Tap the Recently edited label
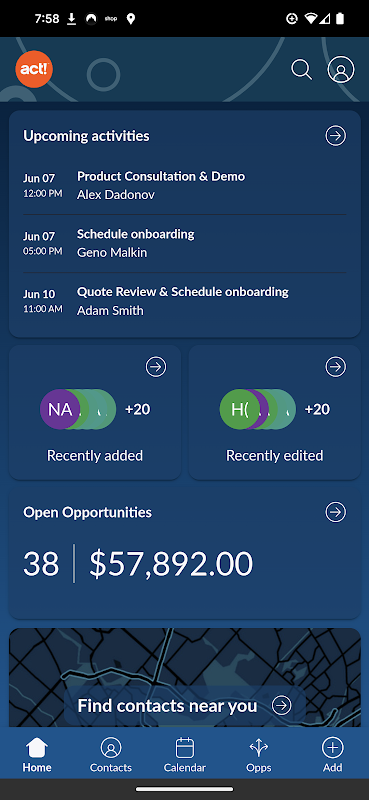Image resolution: width=369 pixels, height=800 pixels. (275, 456)
